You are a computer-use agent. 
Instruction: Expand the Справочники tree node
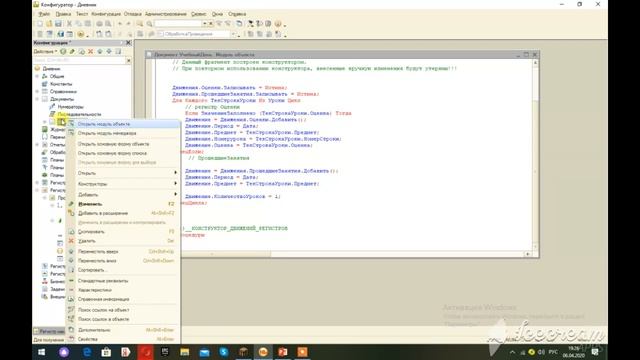[x=37, y=91]
